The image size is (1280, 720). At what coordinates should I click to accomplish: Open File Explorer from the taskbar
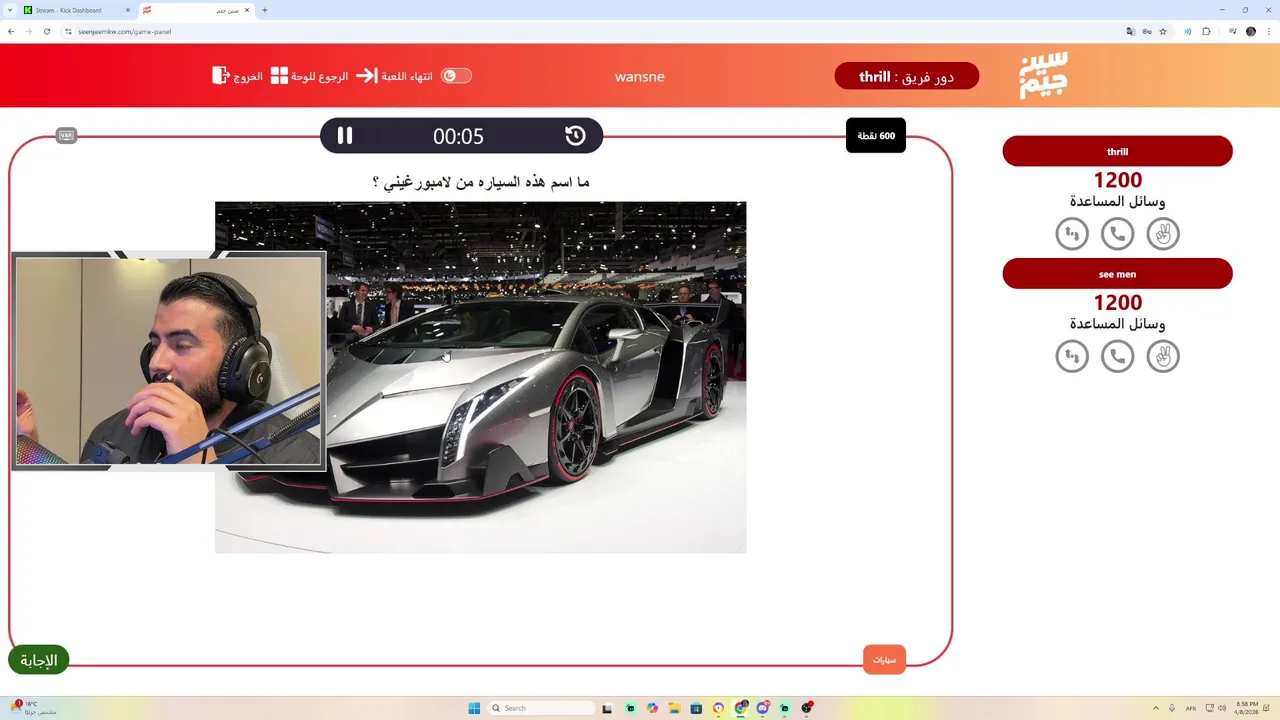click(x=674, y=708)
